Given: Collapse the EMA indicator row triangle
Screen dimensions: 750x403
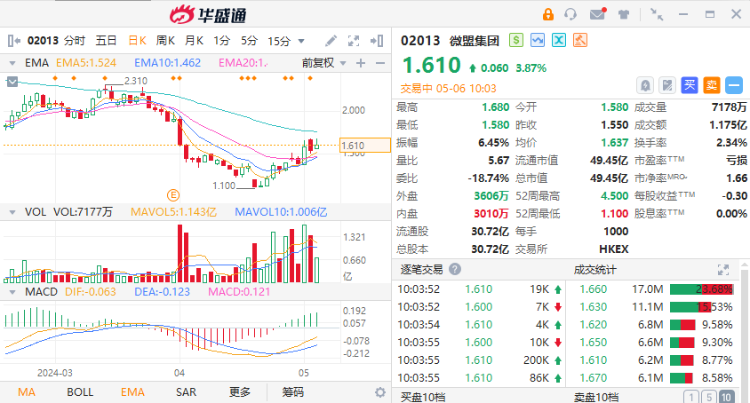Looking at the screenshot, I should (12, 63).
